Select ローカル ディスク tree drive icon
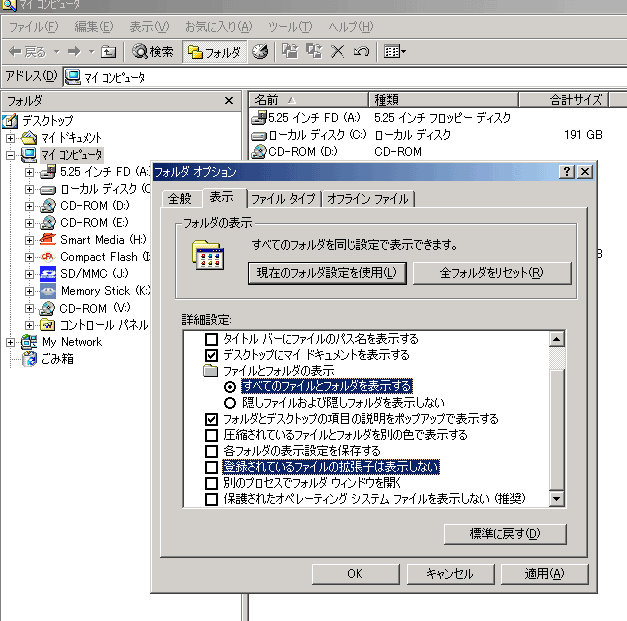This screenshot has width=627, height=621. [48, 190]
